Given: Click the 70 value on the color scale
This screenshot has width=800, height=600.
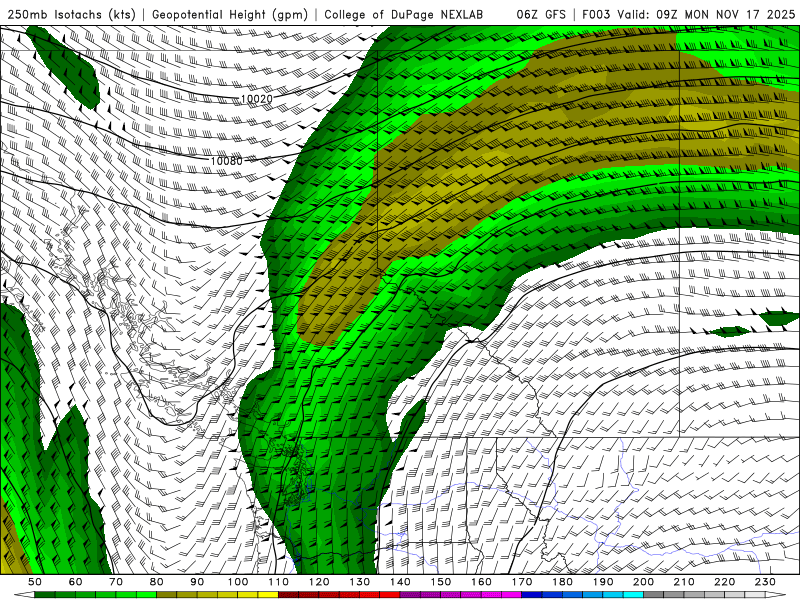Looking at the screenshot, I should tap(116, 582).
